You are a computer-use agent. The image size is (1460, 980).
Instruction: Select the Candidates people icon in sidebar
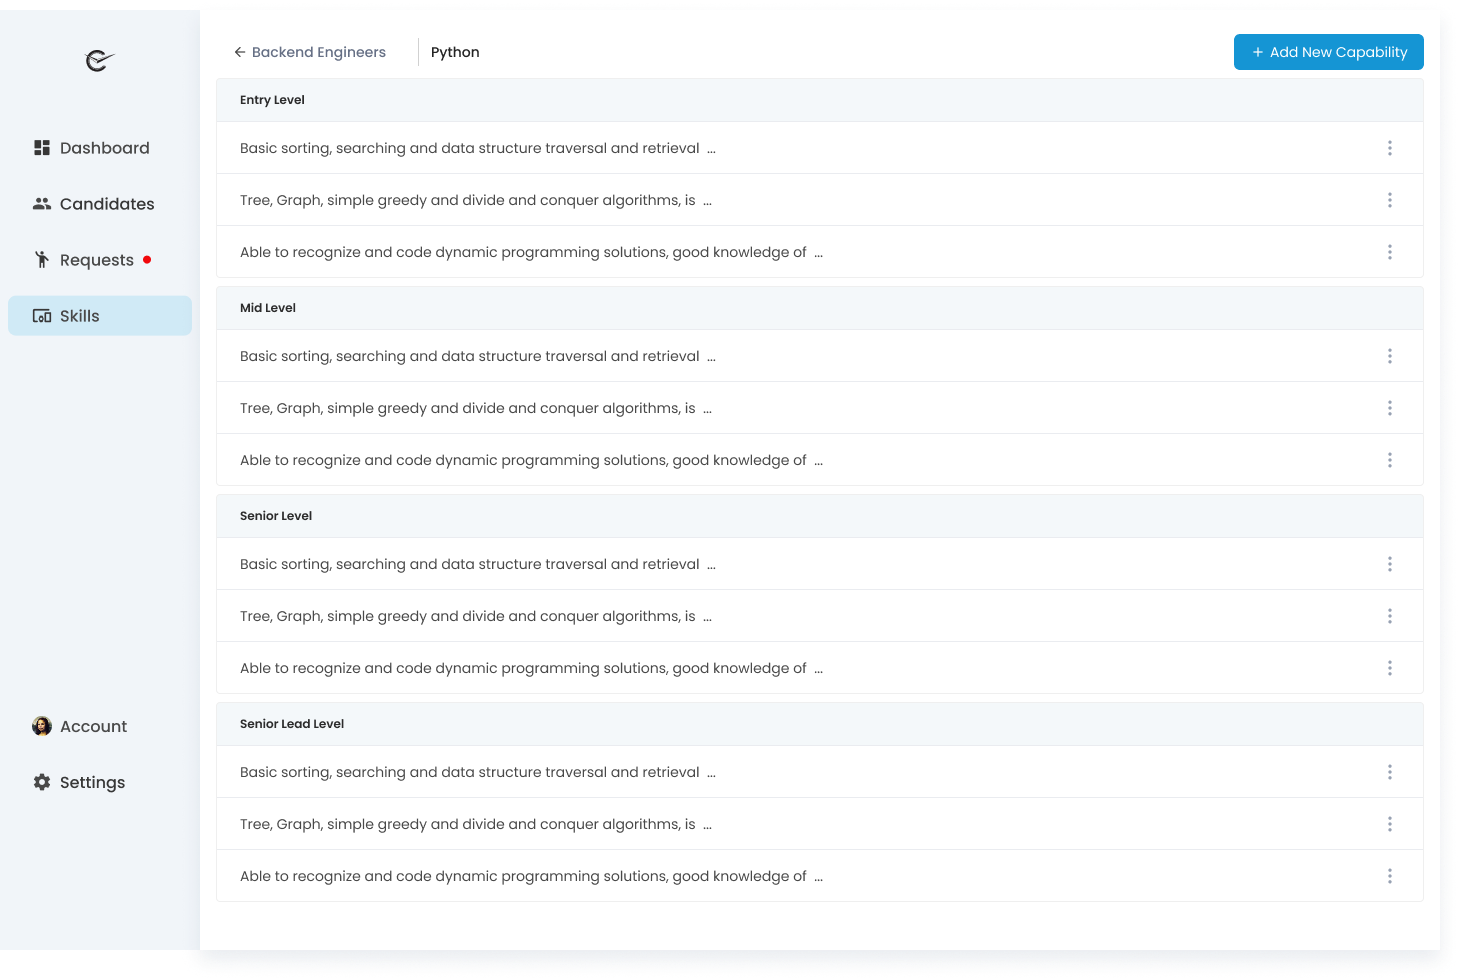tap(42, 203)
